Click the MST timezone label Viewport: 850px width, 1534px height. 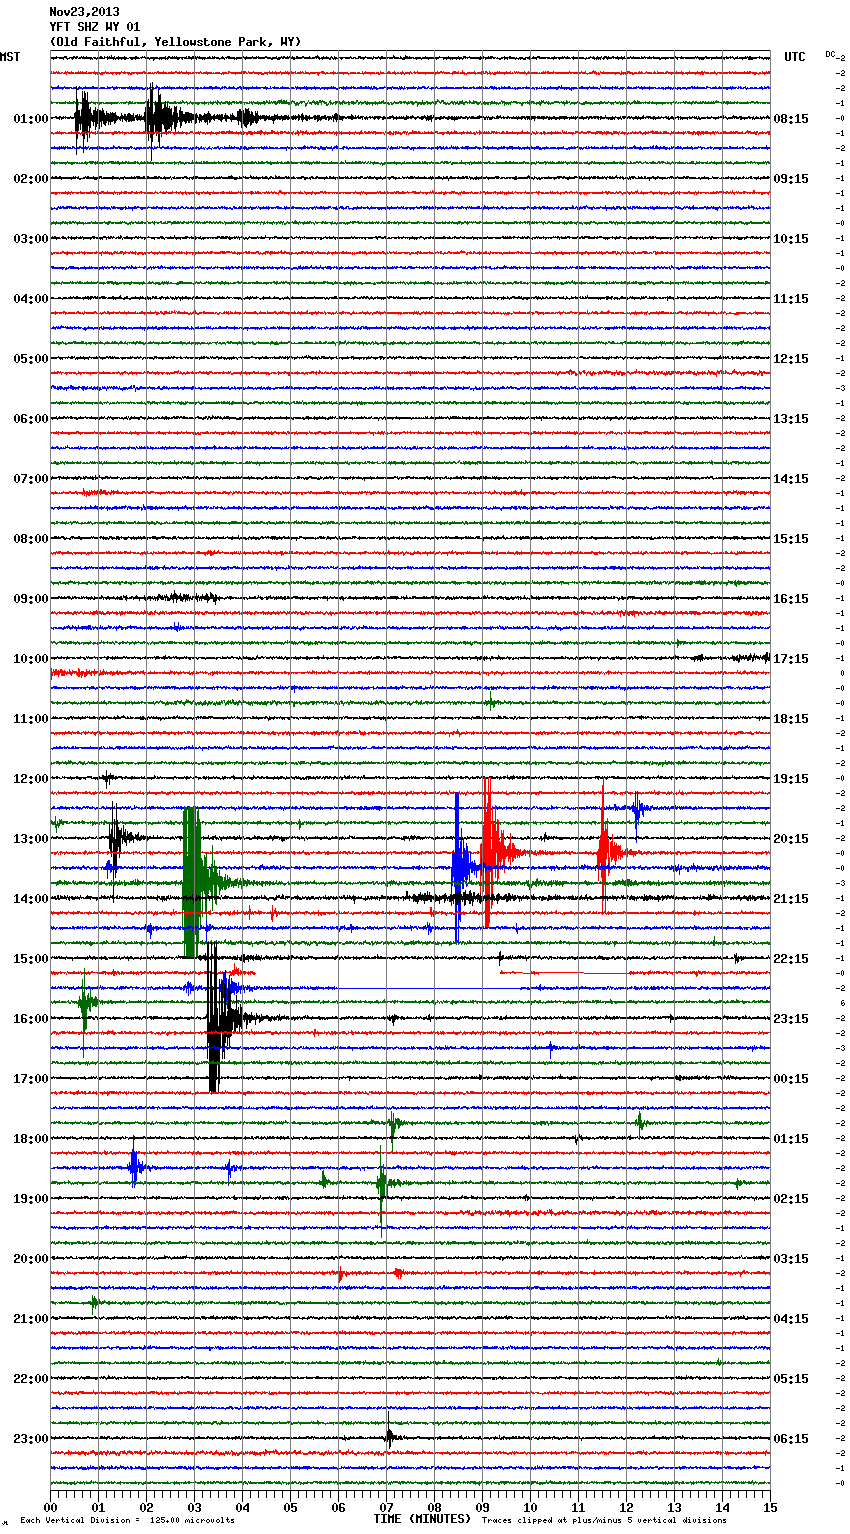(x=10, y=57)
